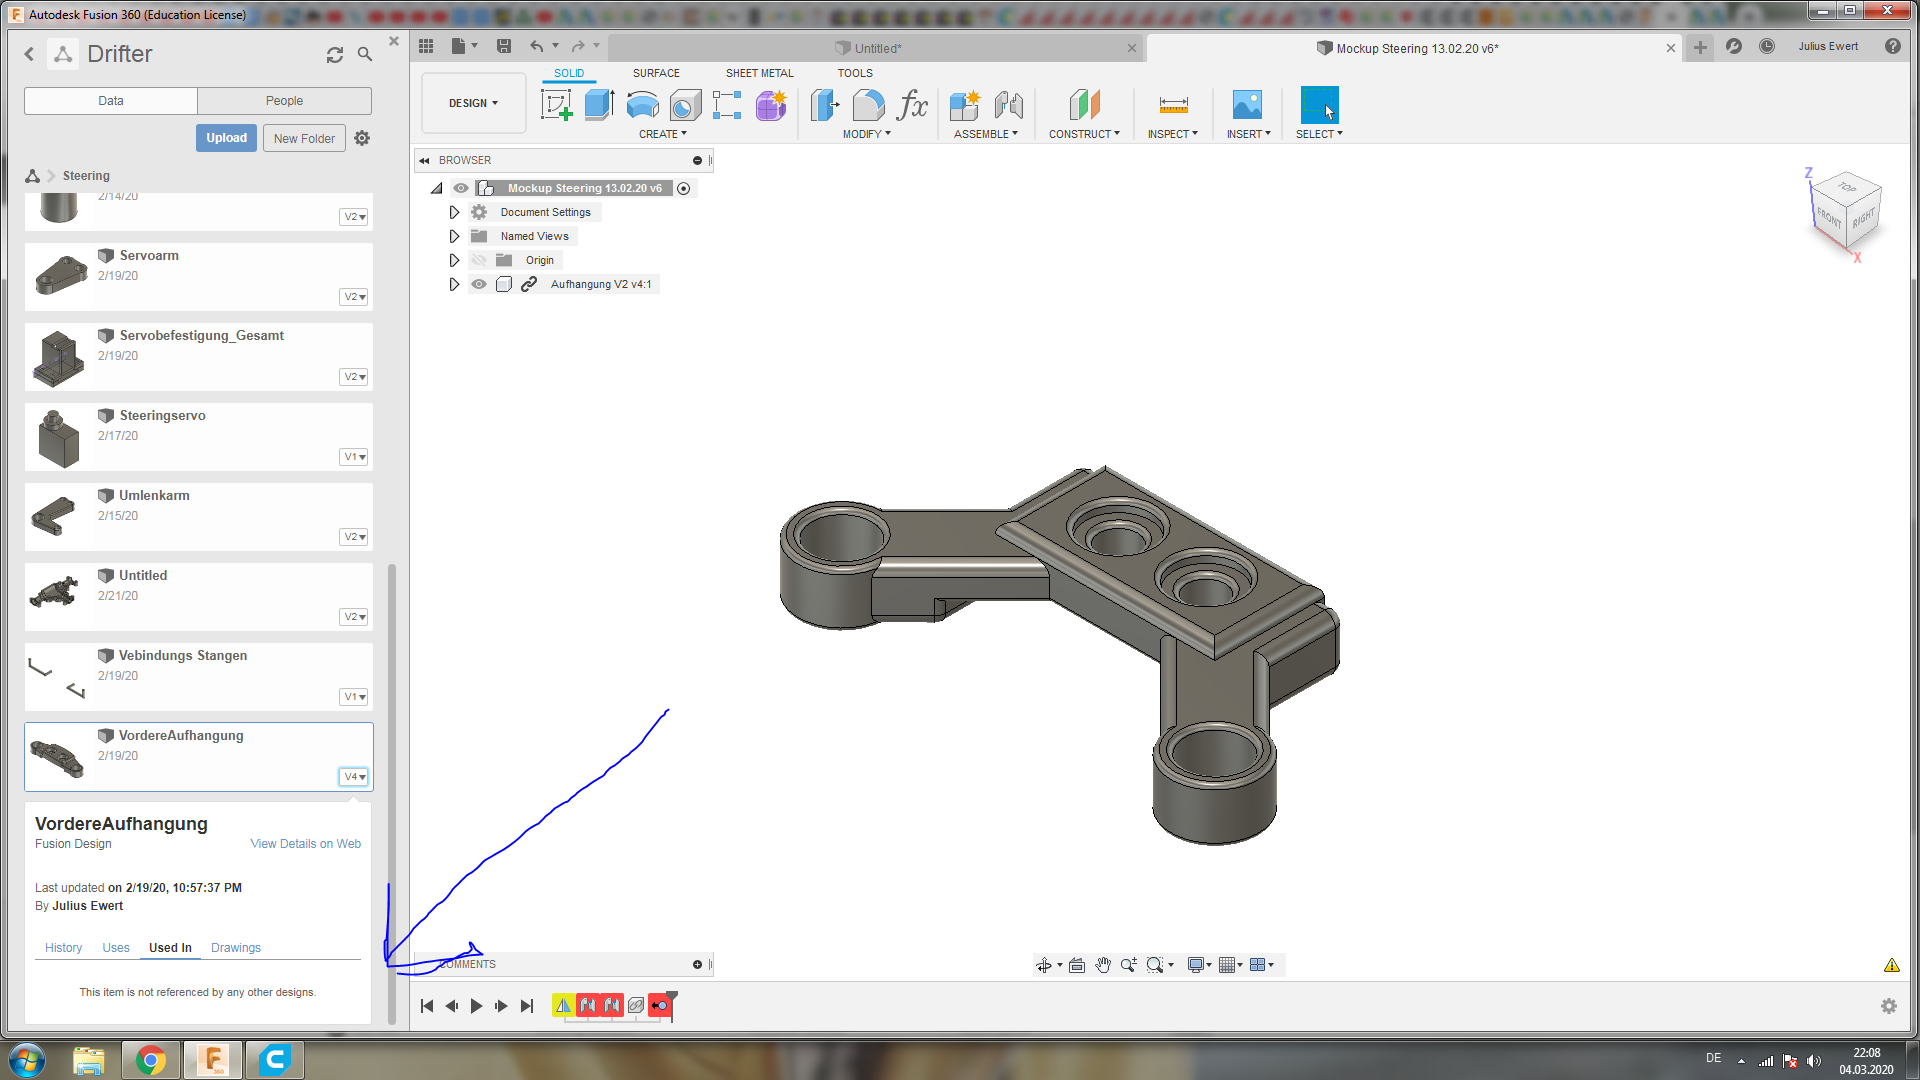Select the New Component tool
The height and width of the screenshot is (1080, 1920).
coord(965,105)
